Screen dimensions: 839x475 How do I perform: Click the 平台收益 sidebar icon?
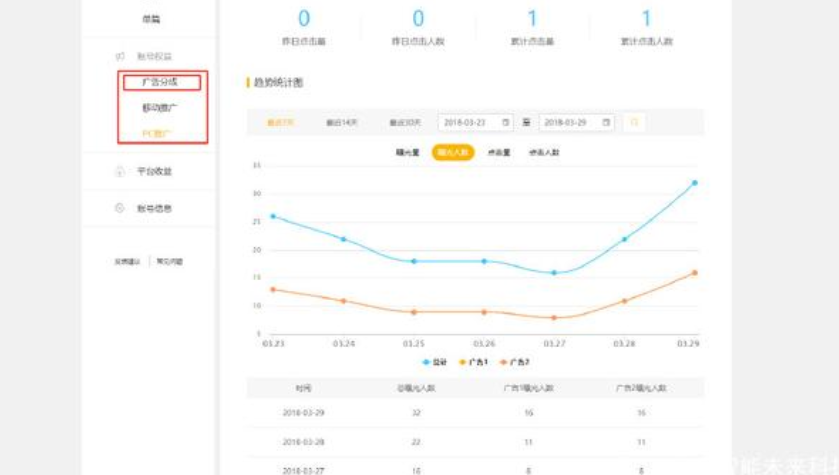click(x=120, y=172)
